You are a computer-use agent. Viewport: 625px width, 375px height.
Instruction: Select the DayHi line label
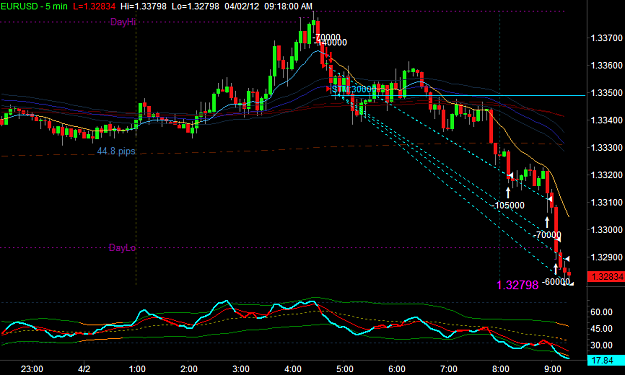(123, 22)
